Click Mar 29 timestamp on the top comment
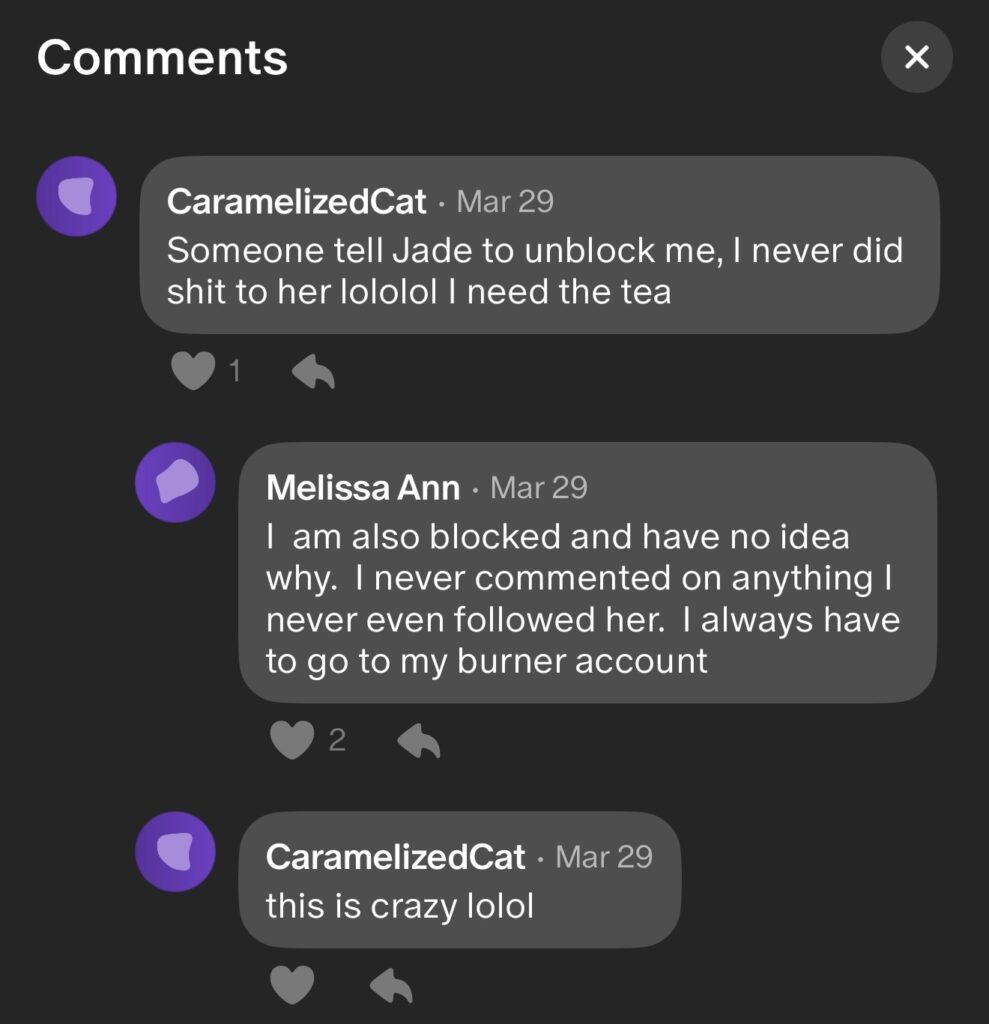Screen dimensions: 989x1024 [505, 202]
